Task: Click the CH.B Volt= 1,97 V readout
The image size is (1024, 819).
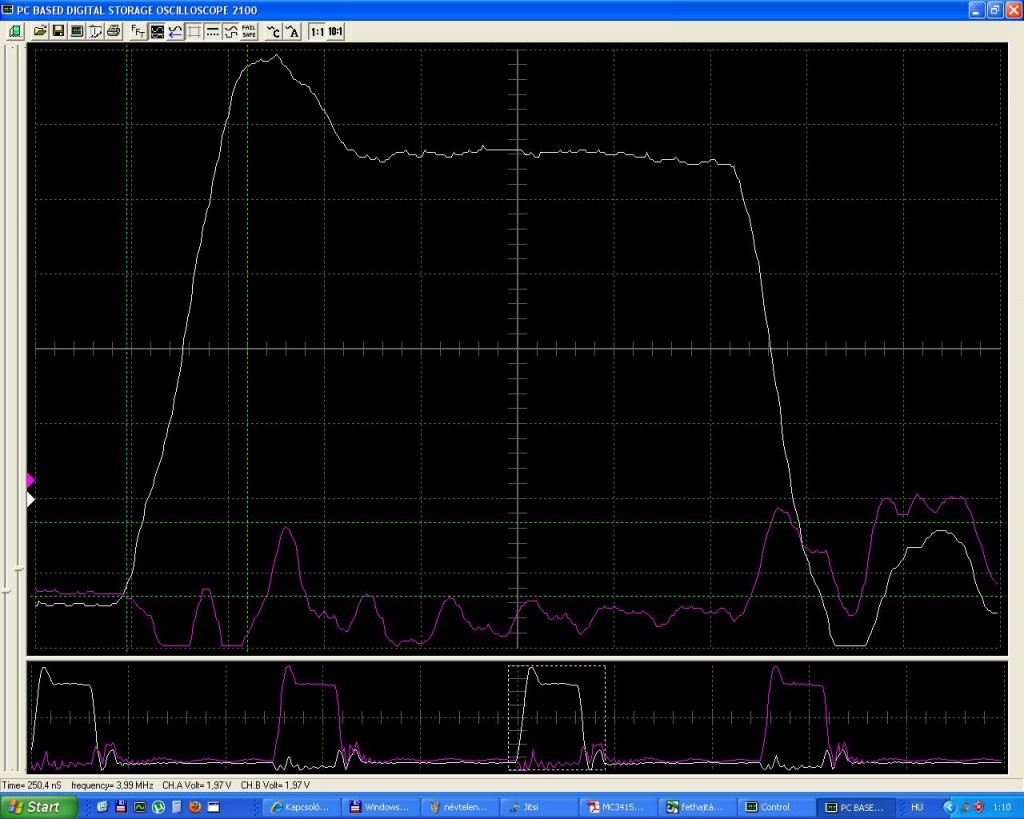Action: (275, 785)
